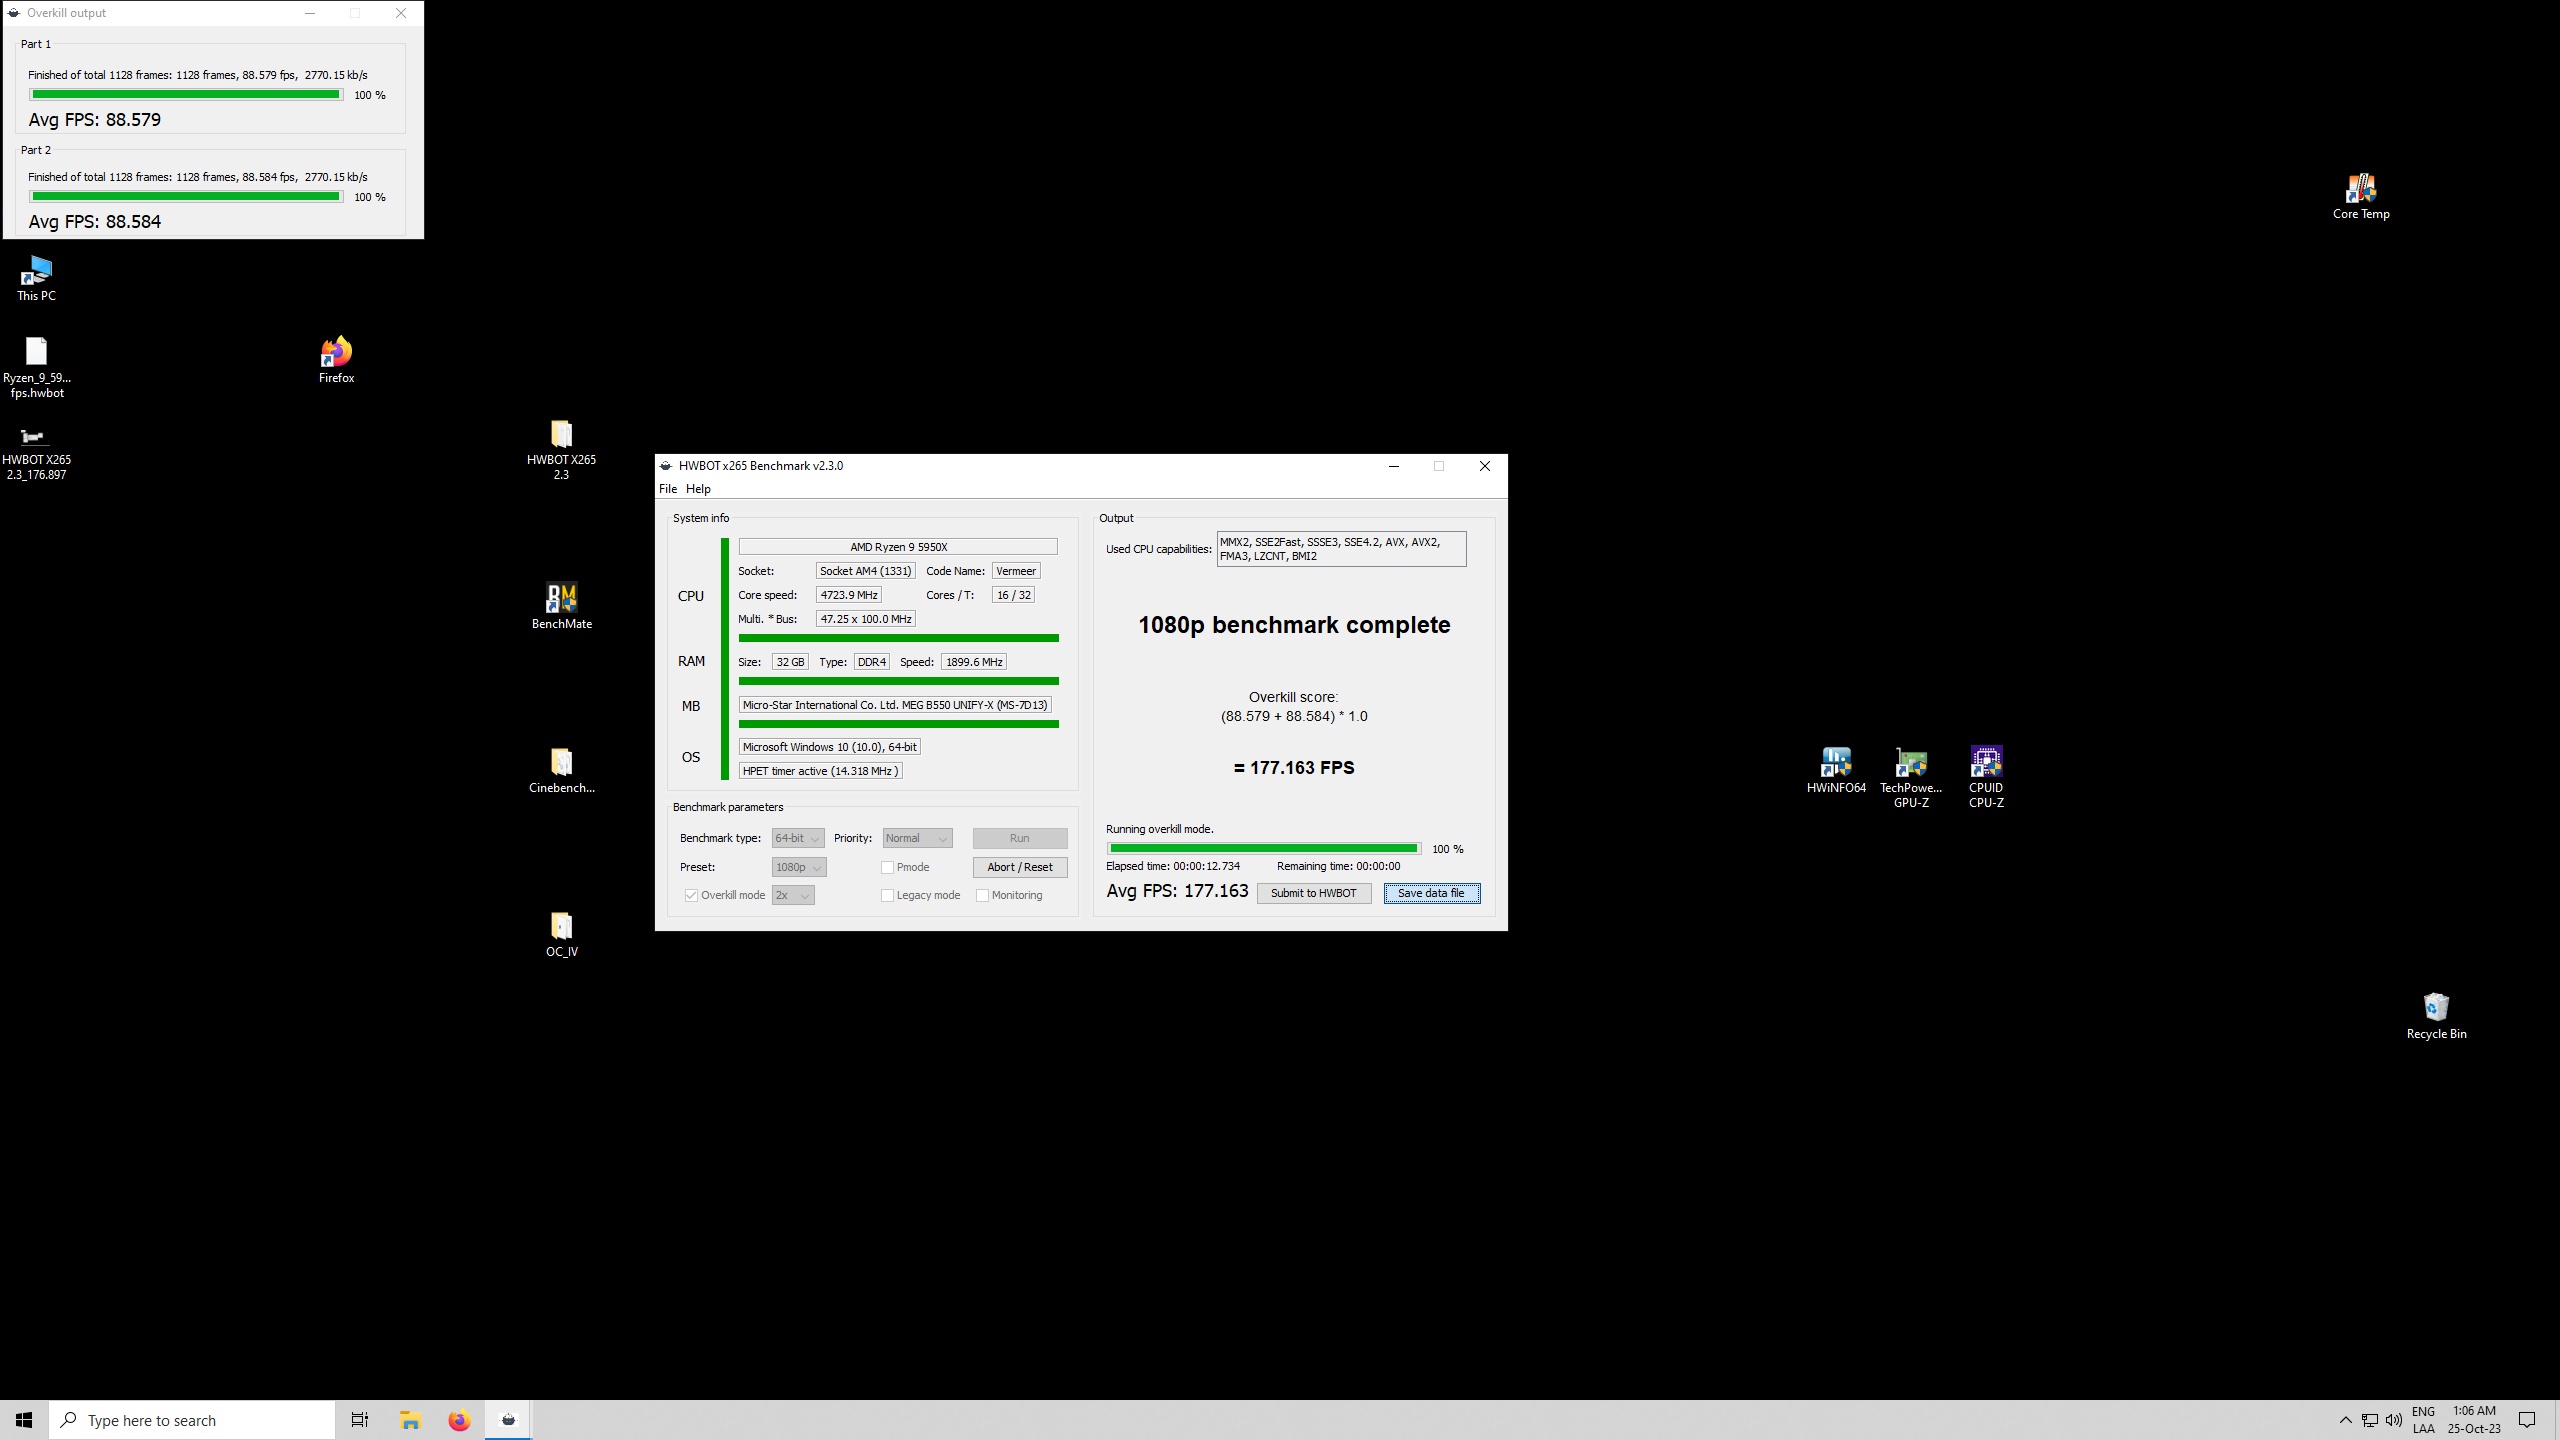Image resolution: width=2560 pixels, height=1440 pixels.
Task: Open the volume tray icon
Action: coord(2393,1420)
